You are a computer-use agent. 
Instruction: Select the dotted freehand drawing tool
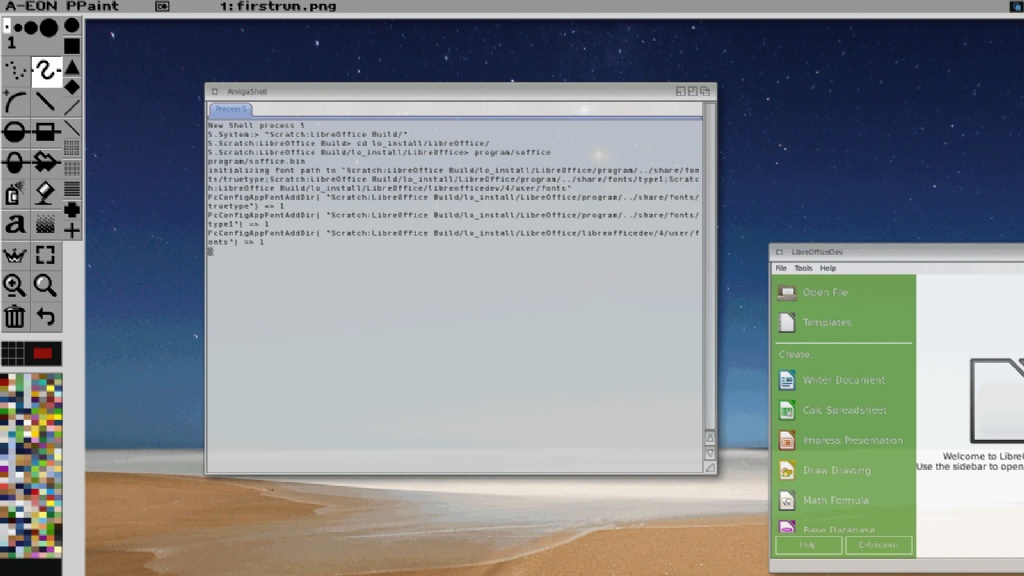pyautogui.click(x=15, y=69)
